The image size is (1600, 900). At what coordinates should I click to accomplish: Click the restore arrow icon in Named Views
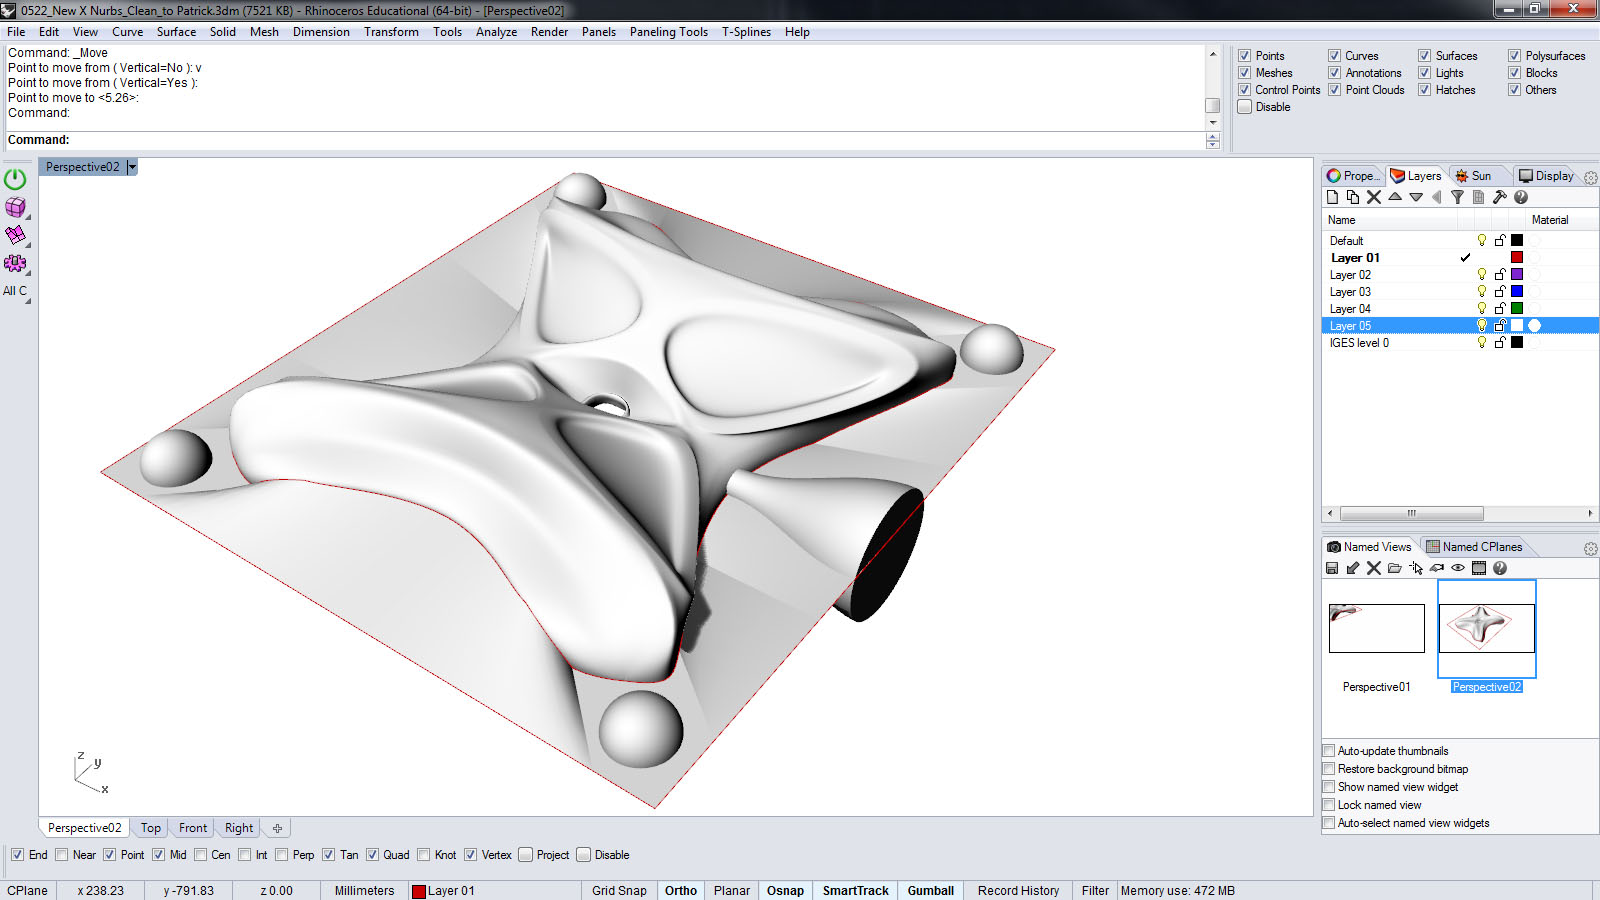tap(1353, 568)
